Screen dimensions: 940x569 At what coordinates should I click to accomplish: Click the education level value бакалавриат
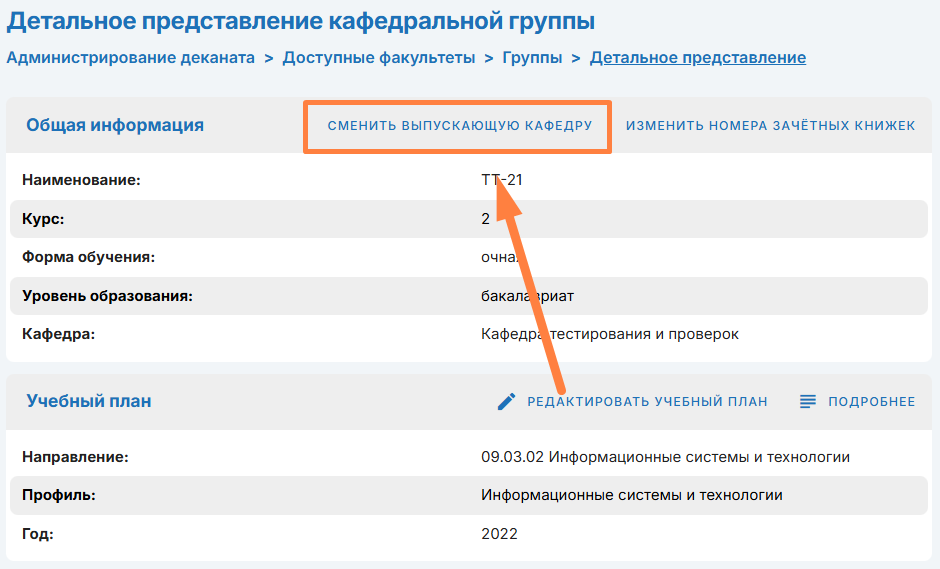(527, 296)
